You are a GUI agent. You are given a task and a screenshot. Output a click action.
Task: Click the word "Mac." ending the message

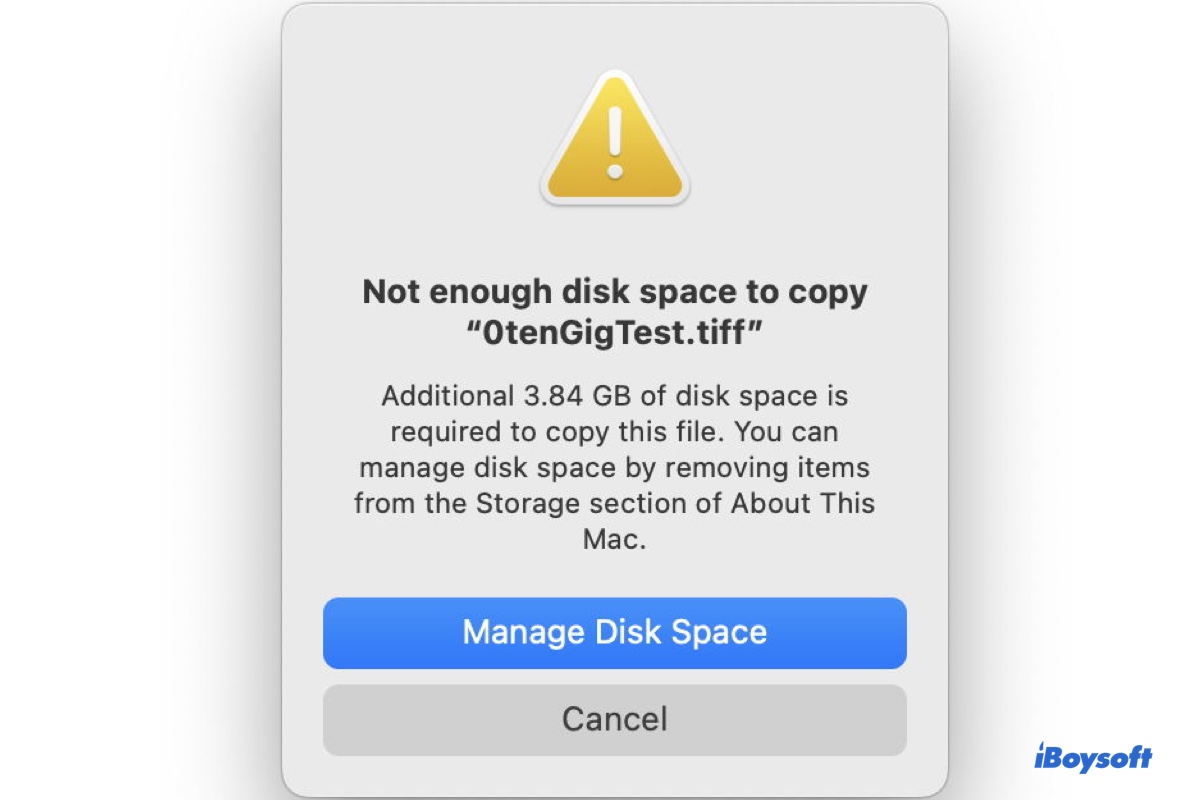613,539
